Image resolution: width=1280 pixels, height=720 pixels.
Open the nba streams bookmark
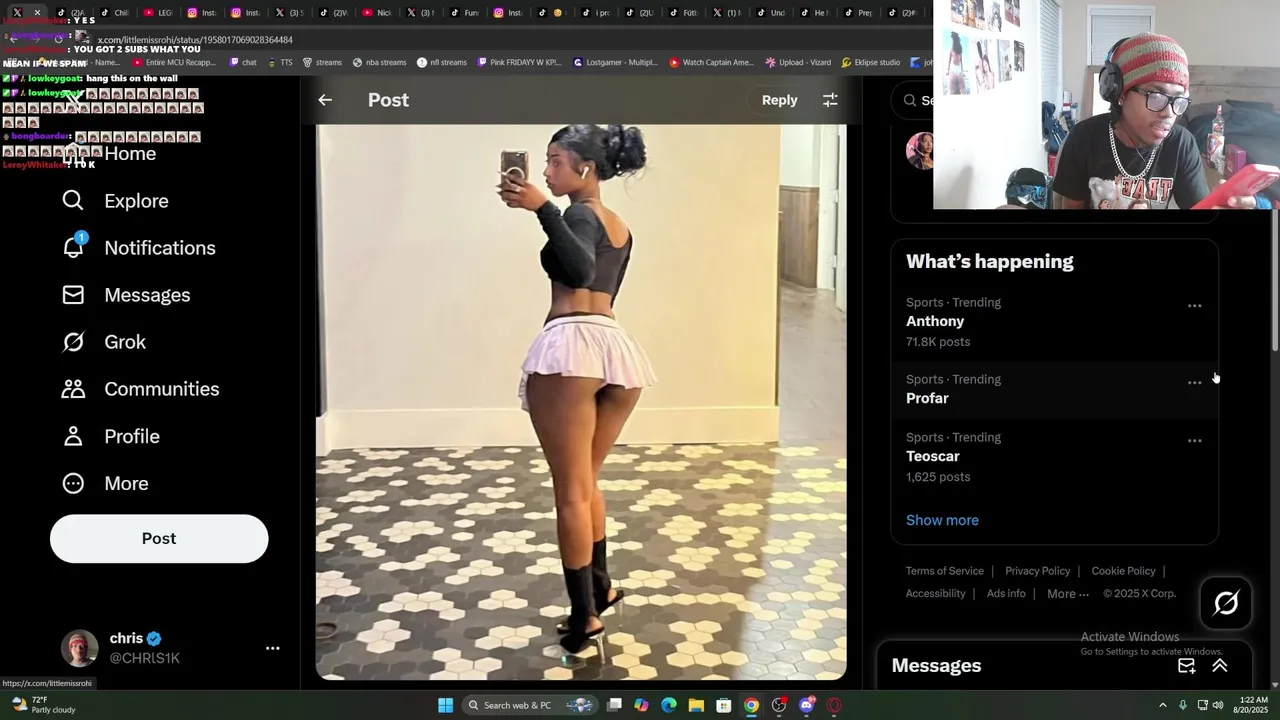click(379, 62)
